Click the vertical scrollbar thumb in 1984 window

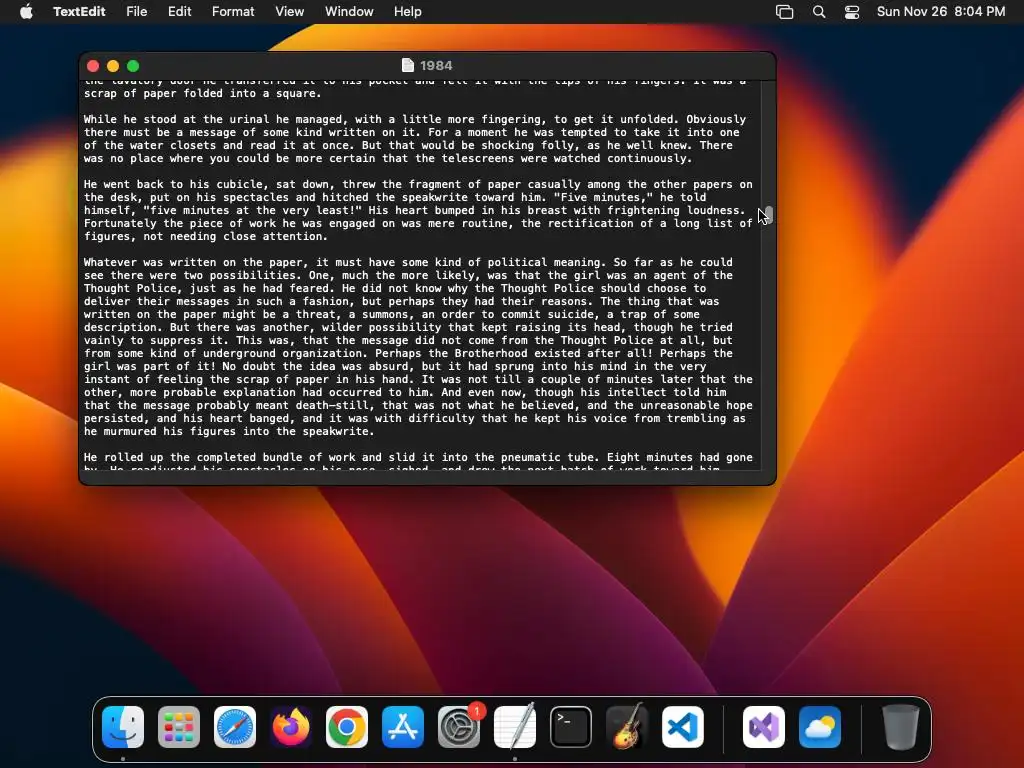coord(769,215)
